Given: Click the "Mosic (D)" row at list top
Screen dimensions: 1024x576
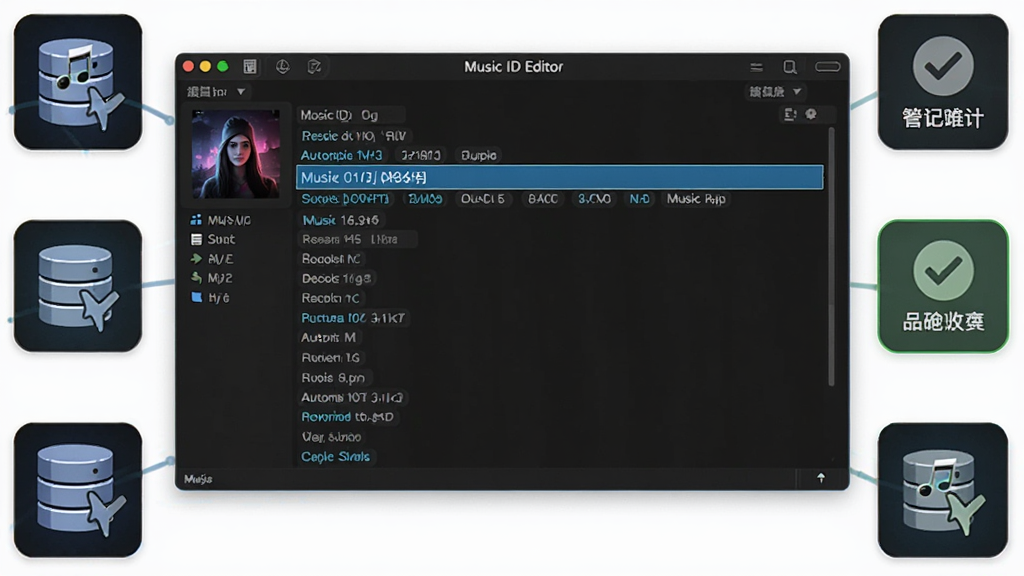Looking at the screenshot, I should coord(351,115).
